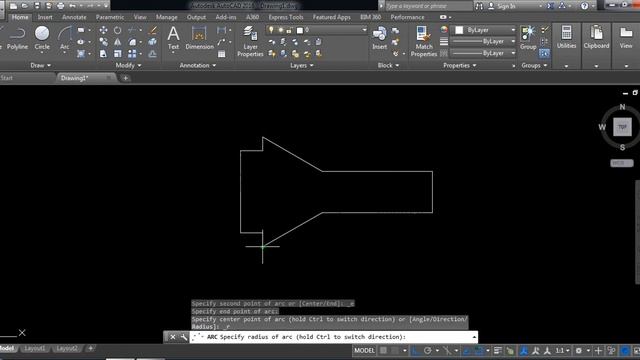640x360 pixels.
Task: Click the Sign In button
Action: 506,6
